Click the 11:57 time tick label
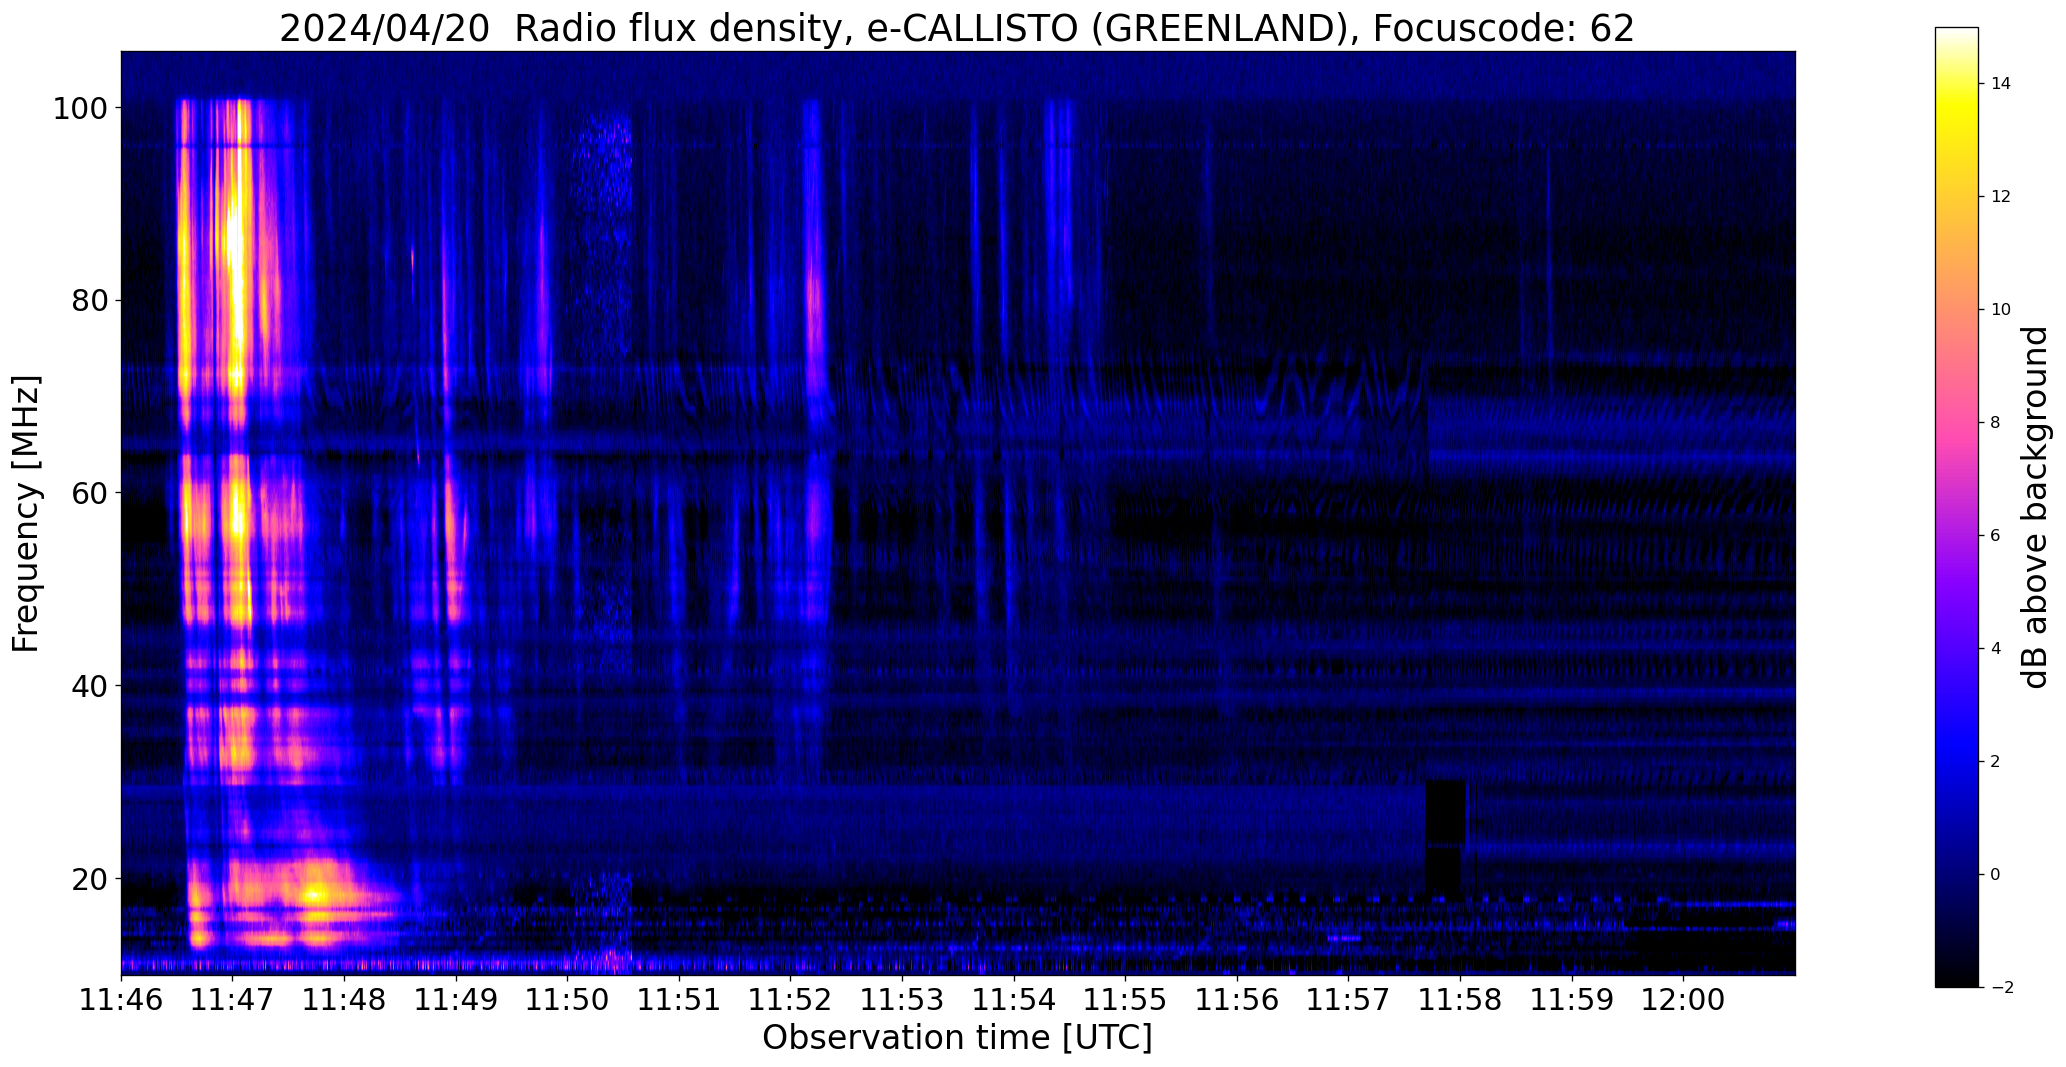This screenshot has height=1067, width=2066. point(1349,1000)
